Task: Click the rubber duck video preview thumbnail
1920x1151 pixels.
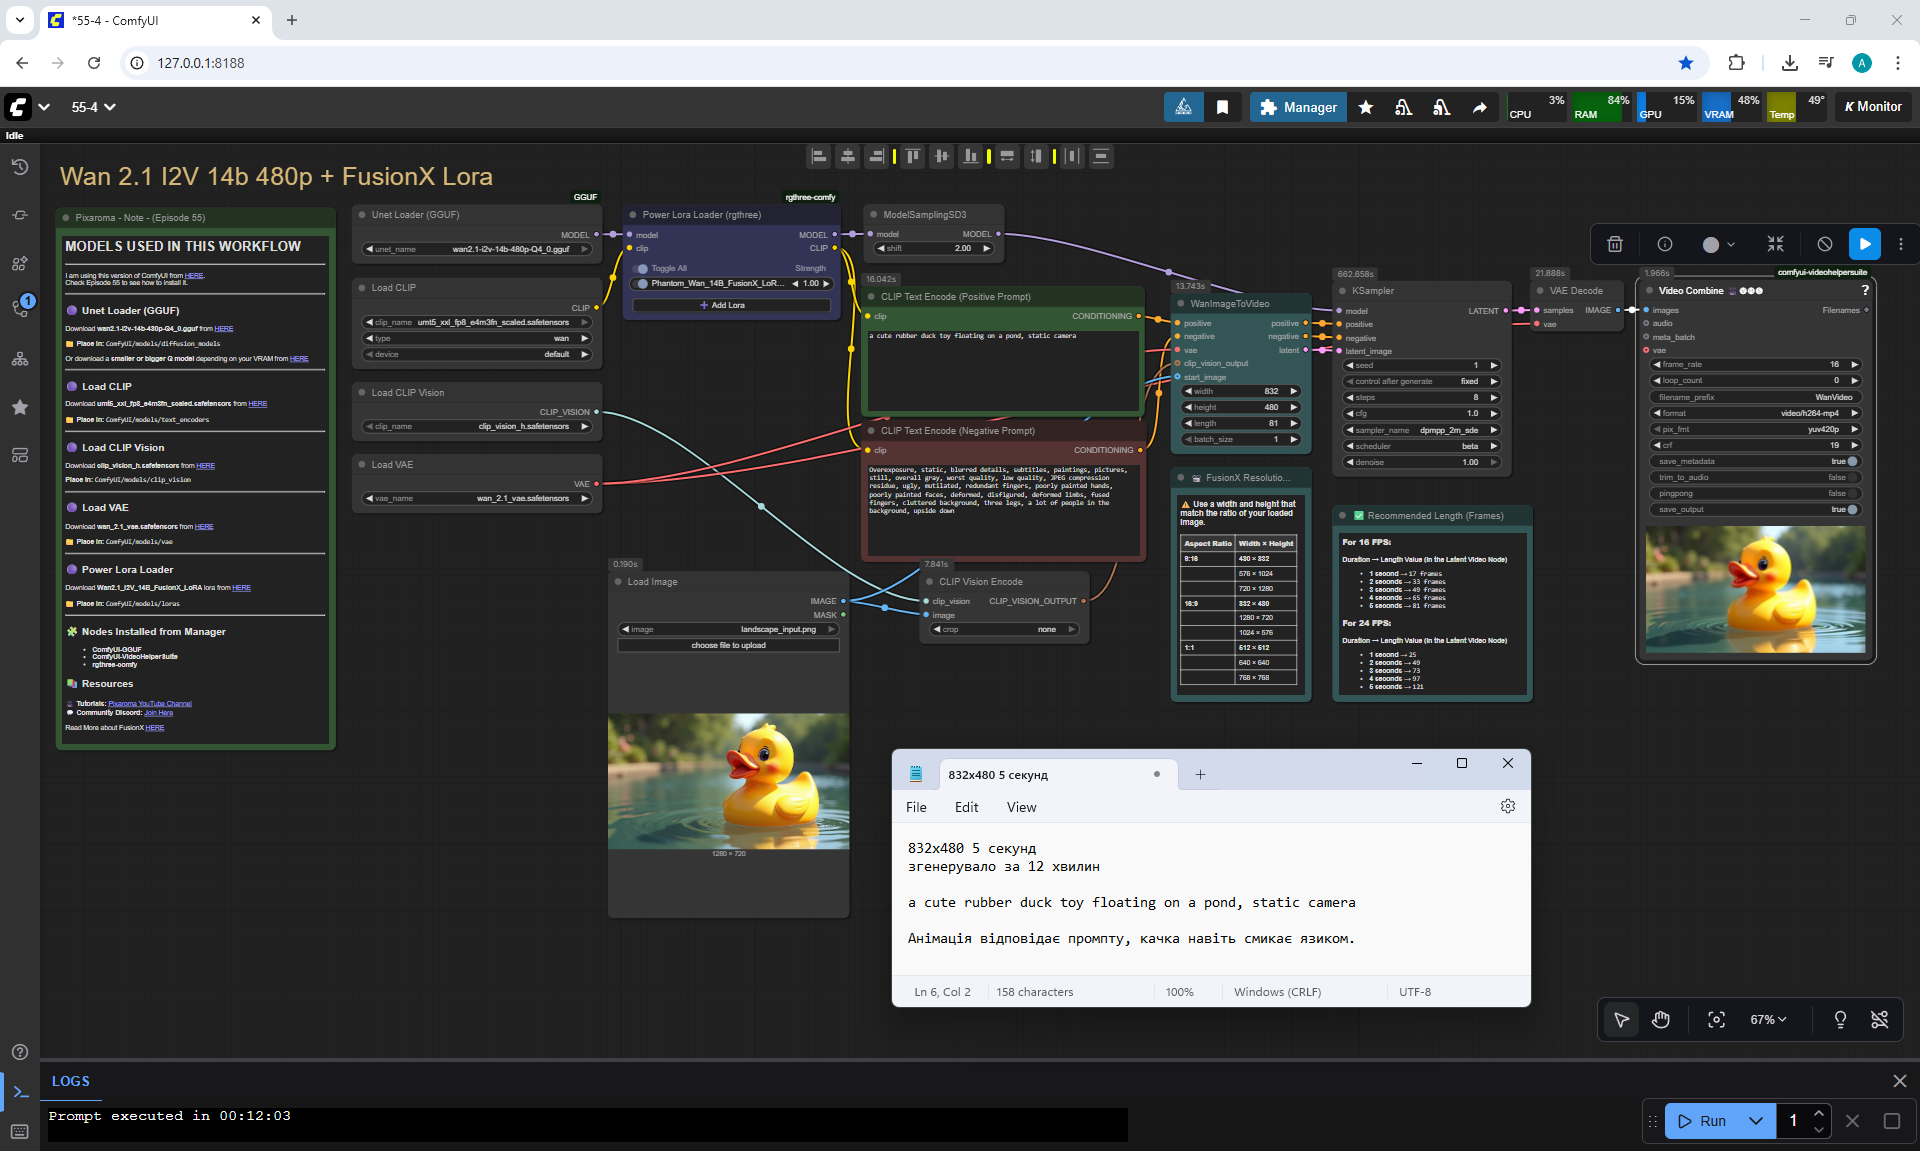Action: 1755,590
